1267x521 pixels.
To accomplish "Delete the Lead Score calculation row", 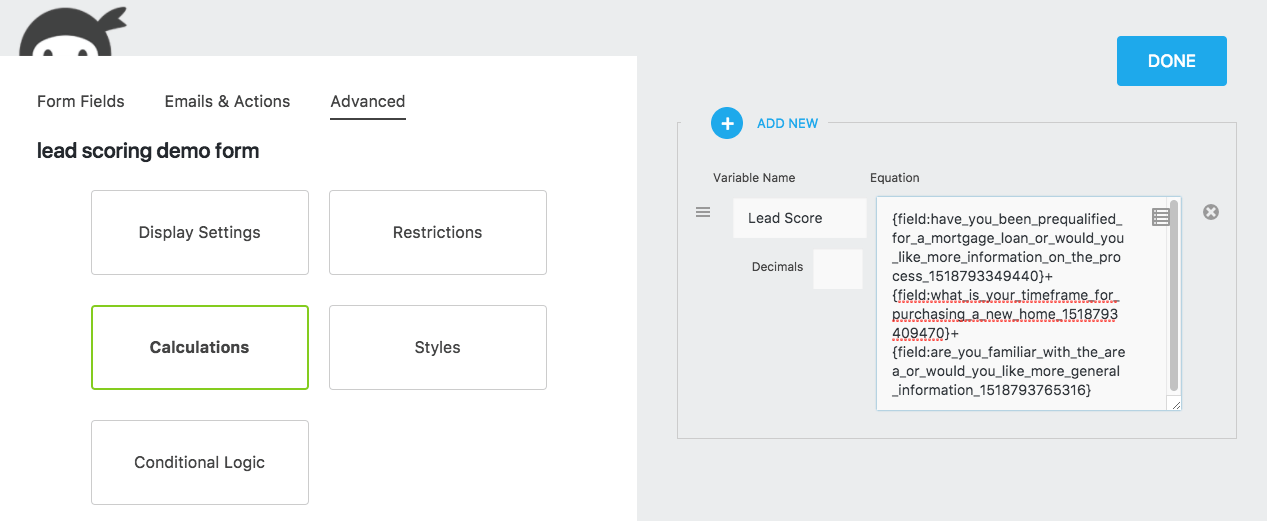I will point(1211,212).
